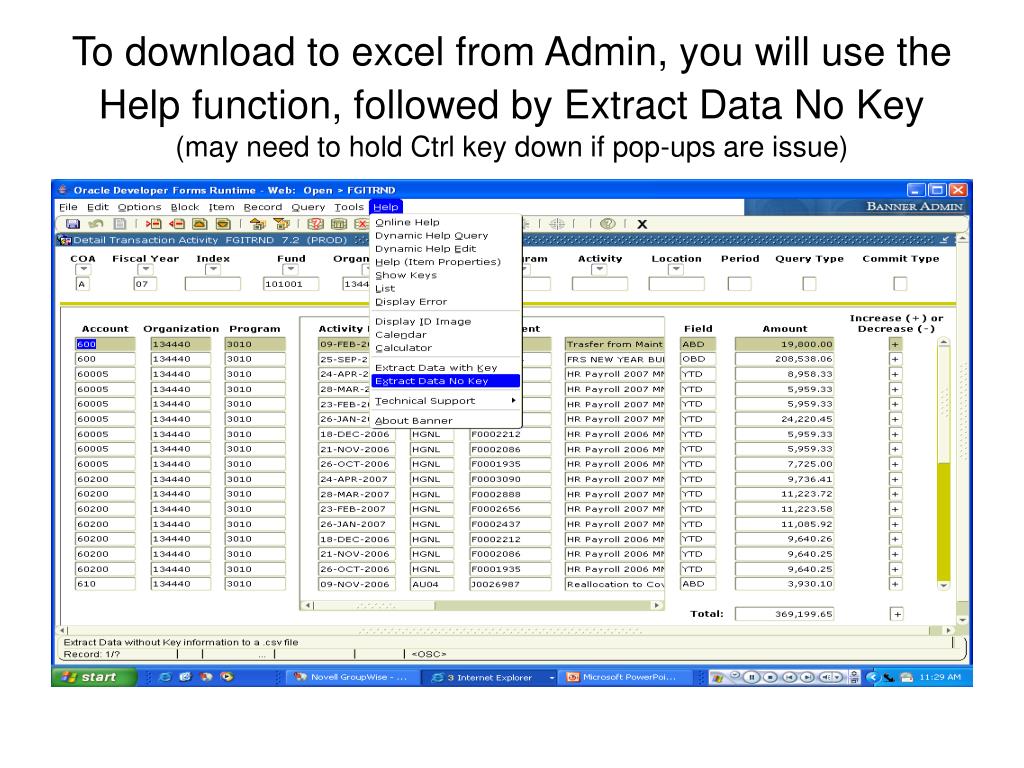Click the transaction list scroll-down arrow
This screenshot has height=768, width=1024.
tap(943, 585)
